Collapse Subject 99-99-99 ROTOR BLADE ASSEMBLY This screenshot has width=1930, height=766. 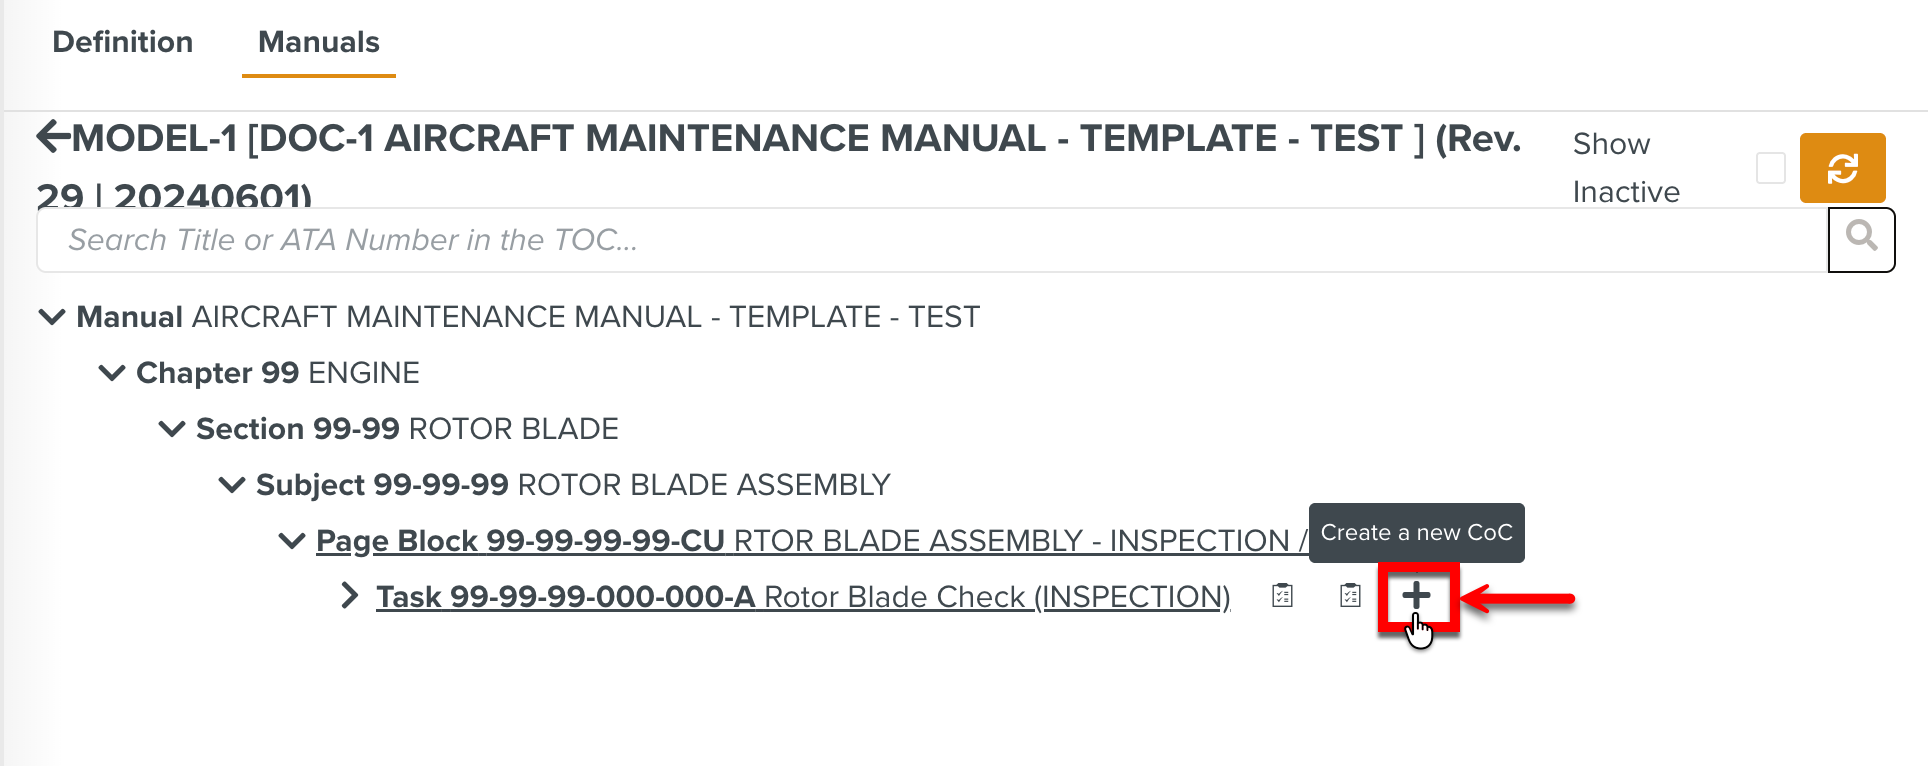(231, 485)
